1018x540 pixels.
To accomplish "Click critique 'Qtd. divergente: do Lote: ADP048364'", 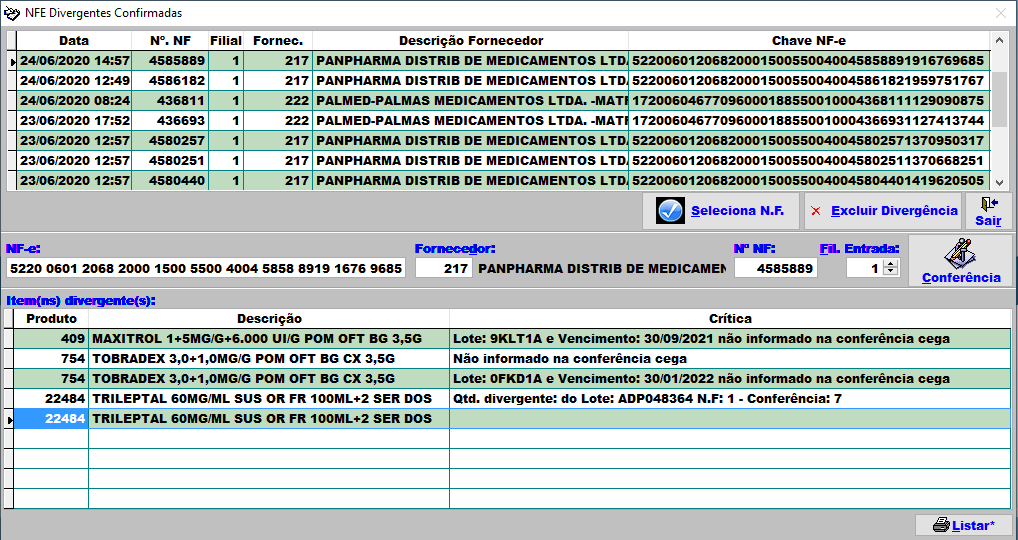I will [x=730, y=399].
